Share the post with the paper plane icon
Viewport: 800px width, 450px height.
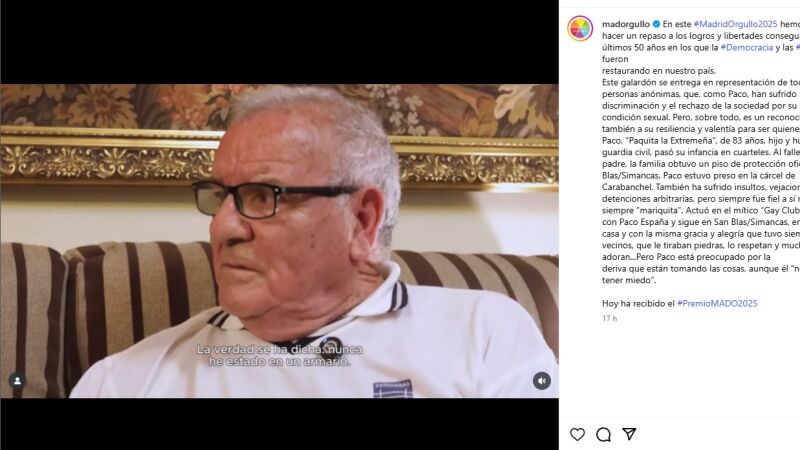tap(630, 434)
